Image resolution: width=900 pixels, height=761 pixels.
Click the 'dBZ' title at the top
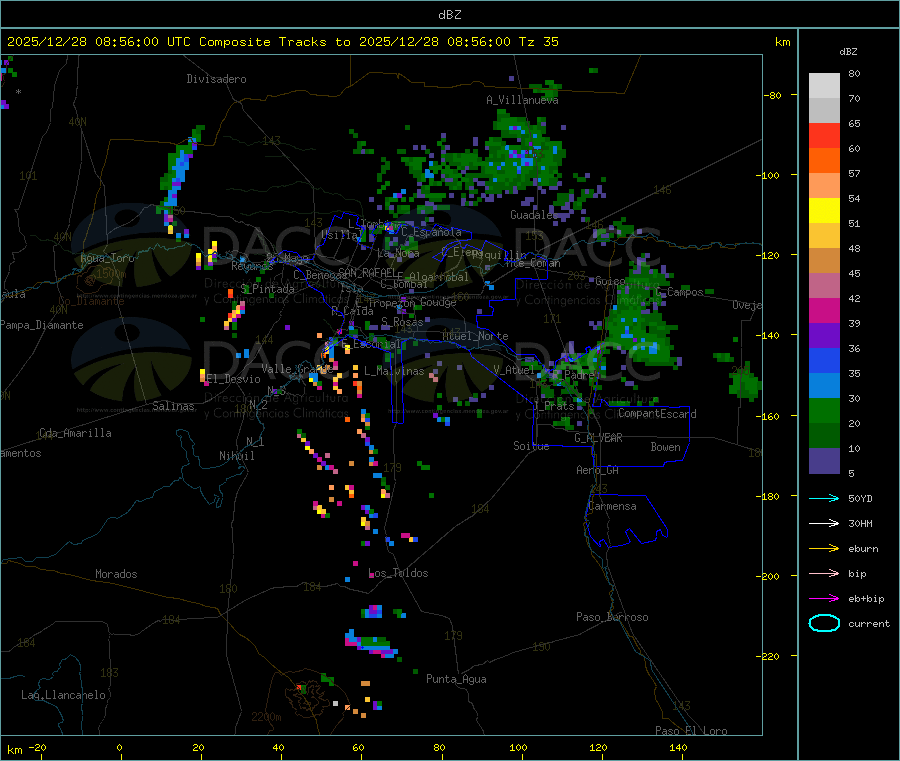[449, 15]
